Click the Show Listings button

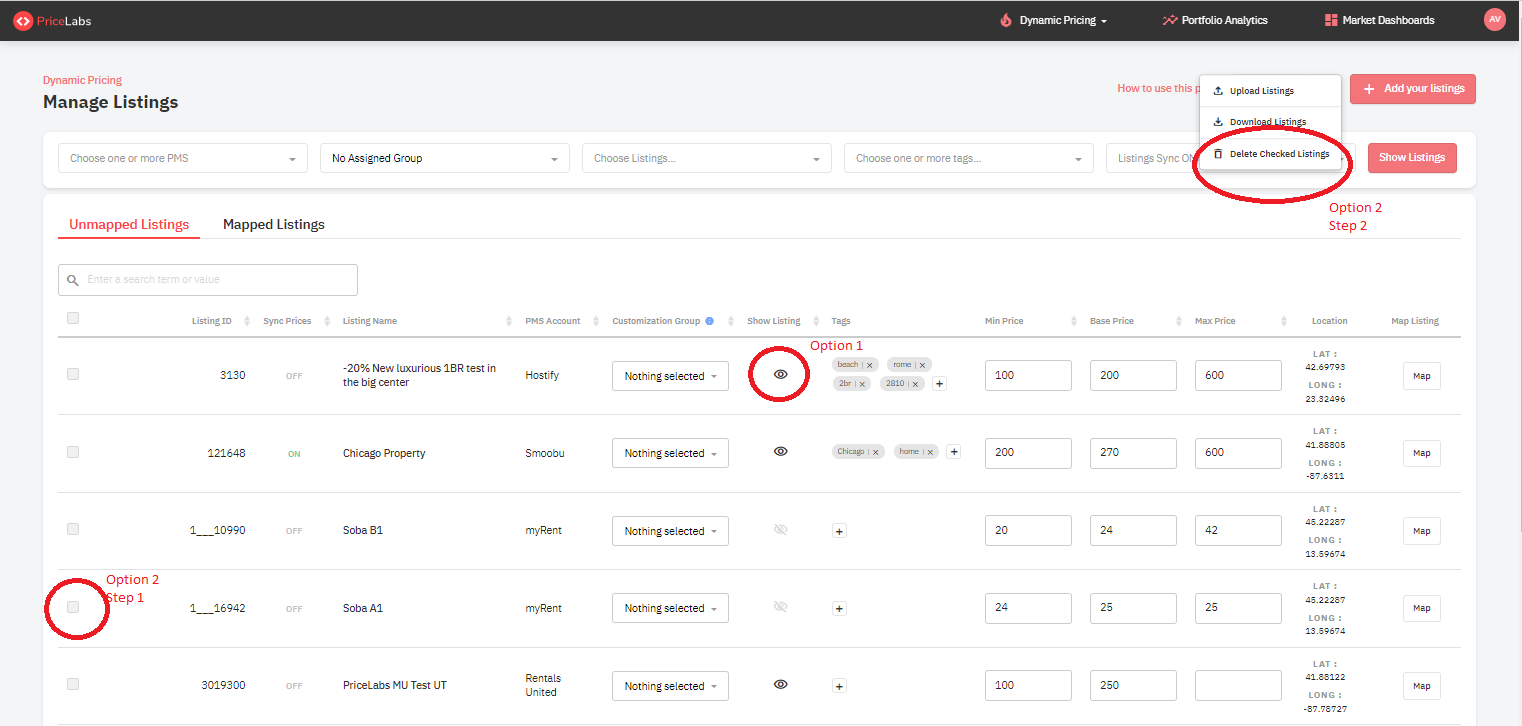[x=1412, y=158]
